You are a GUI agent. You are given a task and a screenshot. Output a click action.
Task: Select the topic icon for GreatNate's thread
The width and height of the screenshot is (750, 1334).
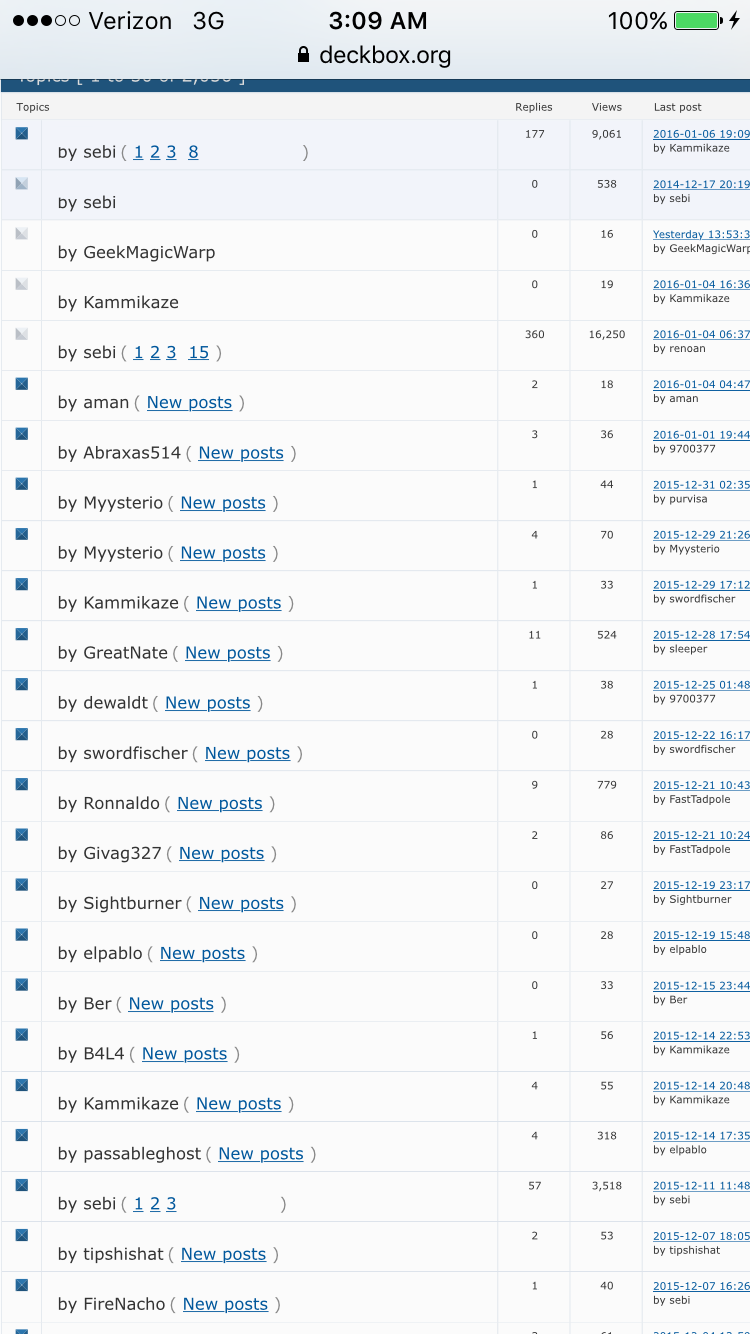[21, 634]
